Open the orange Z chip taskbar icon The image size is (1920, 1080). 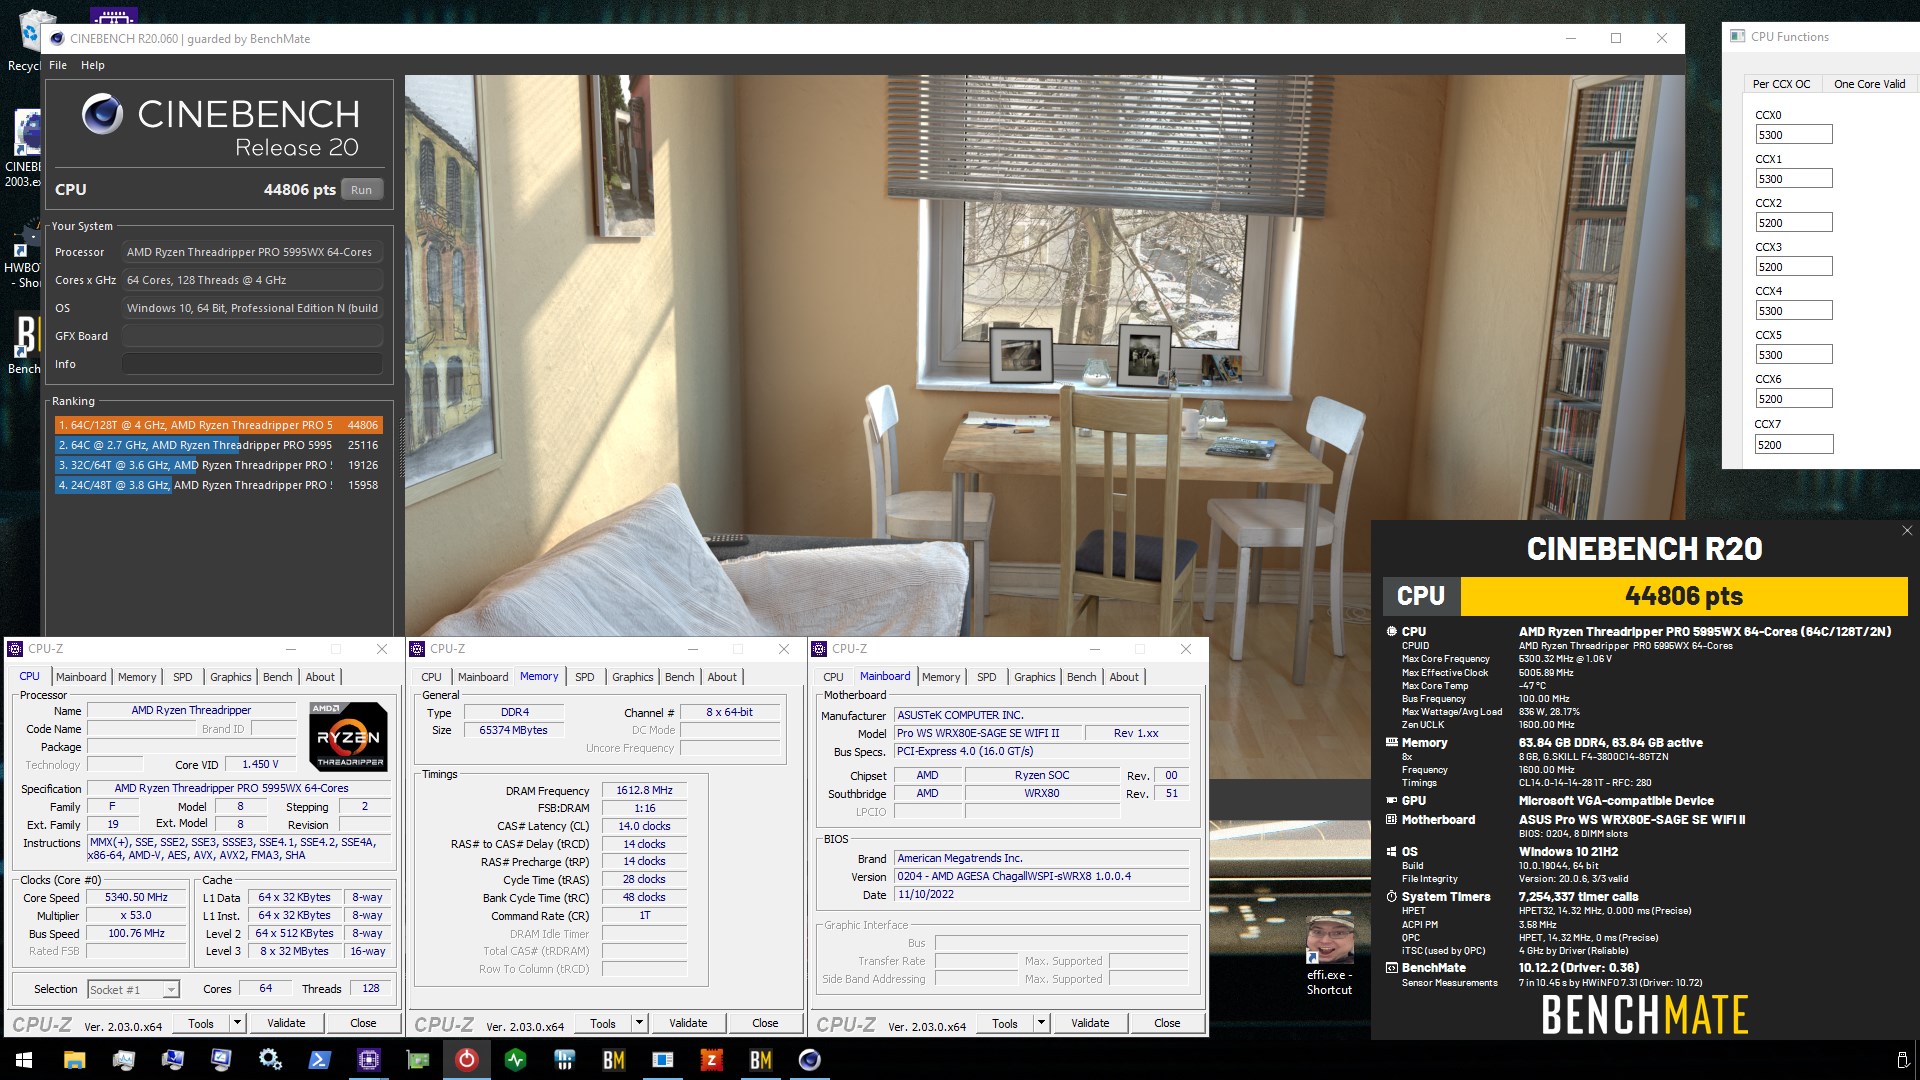click(x=712, y=1059)
